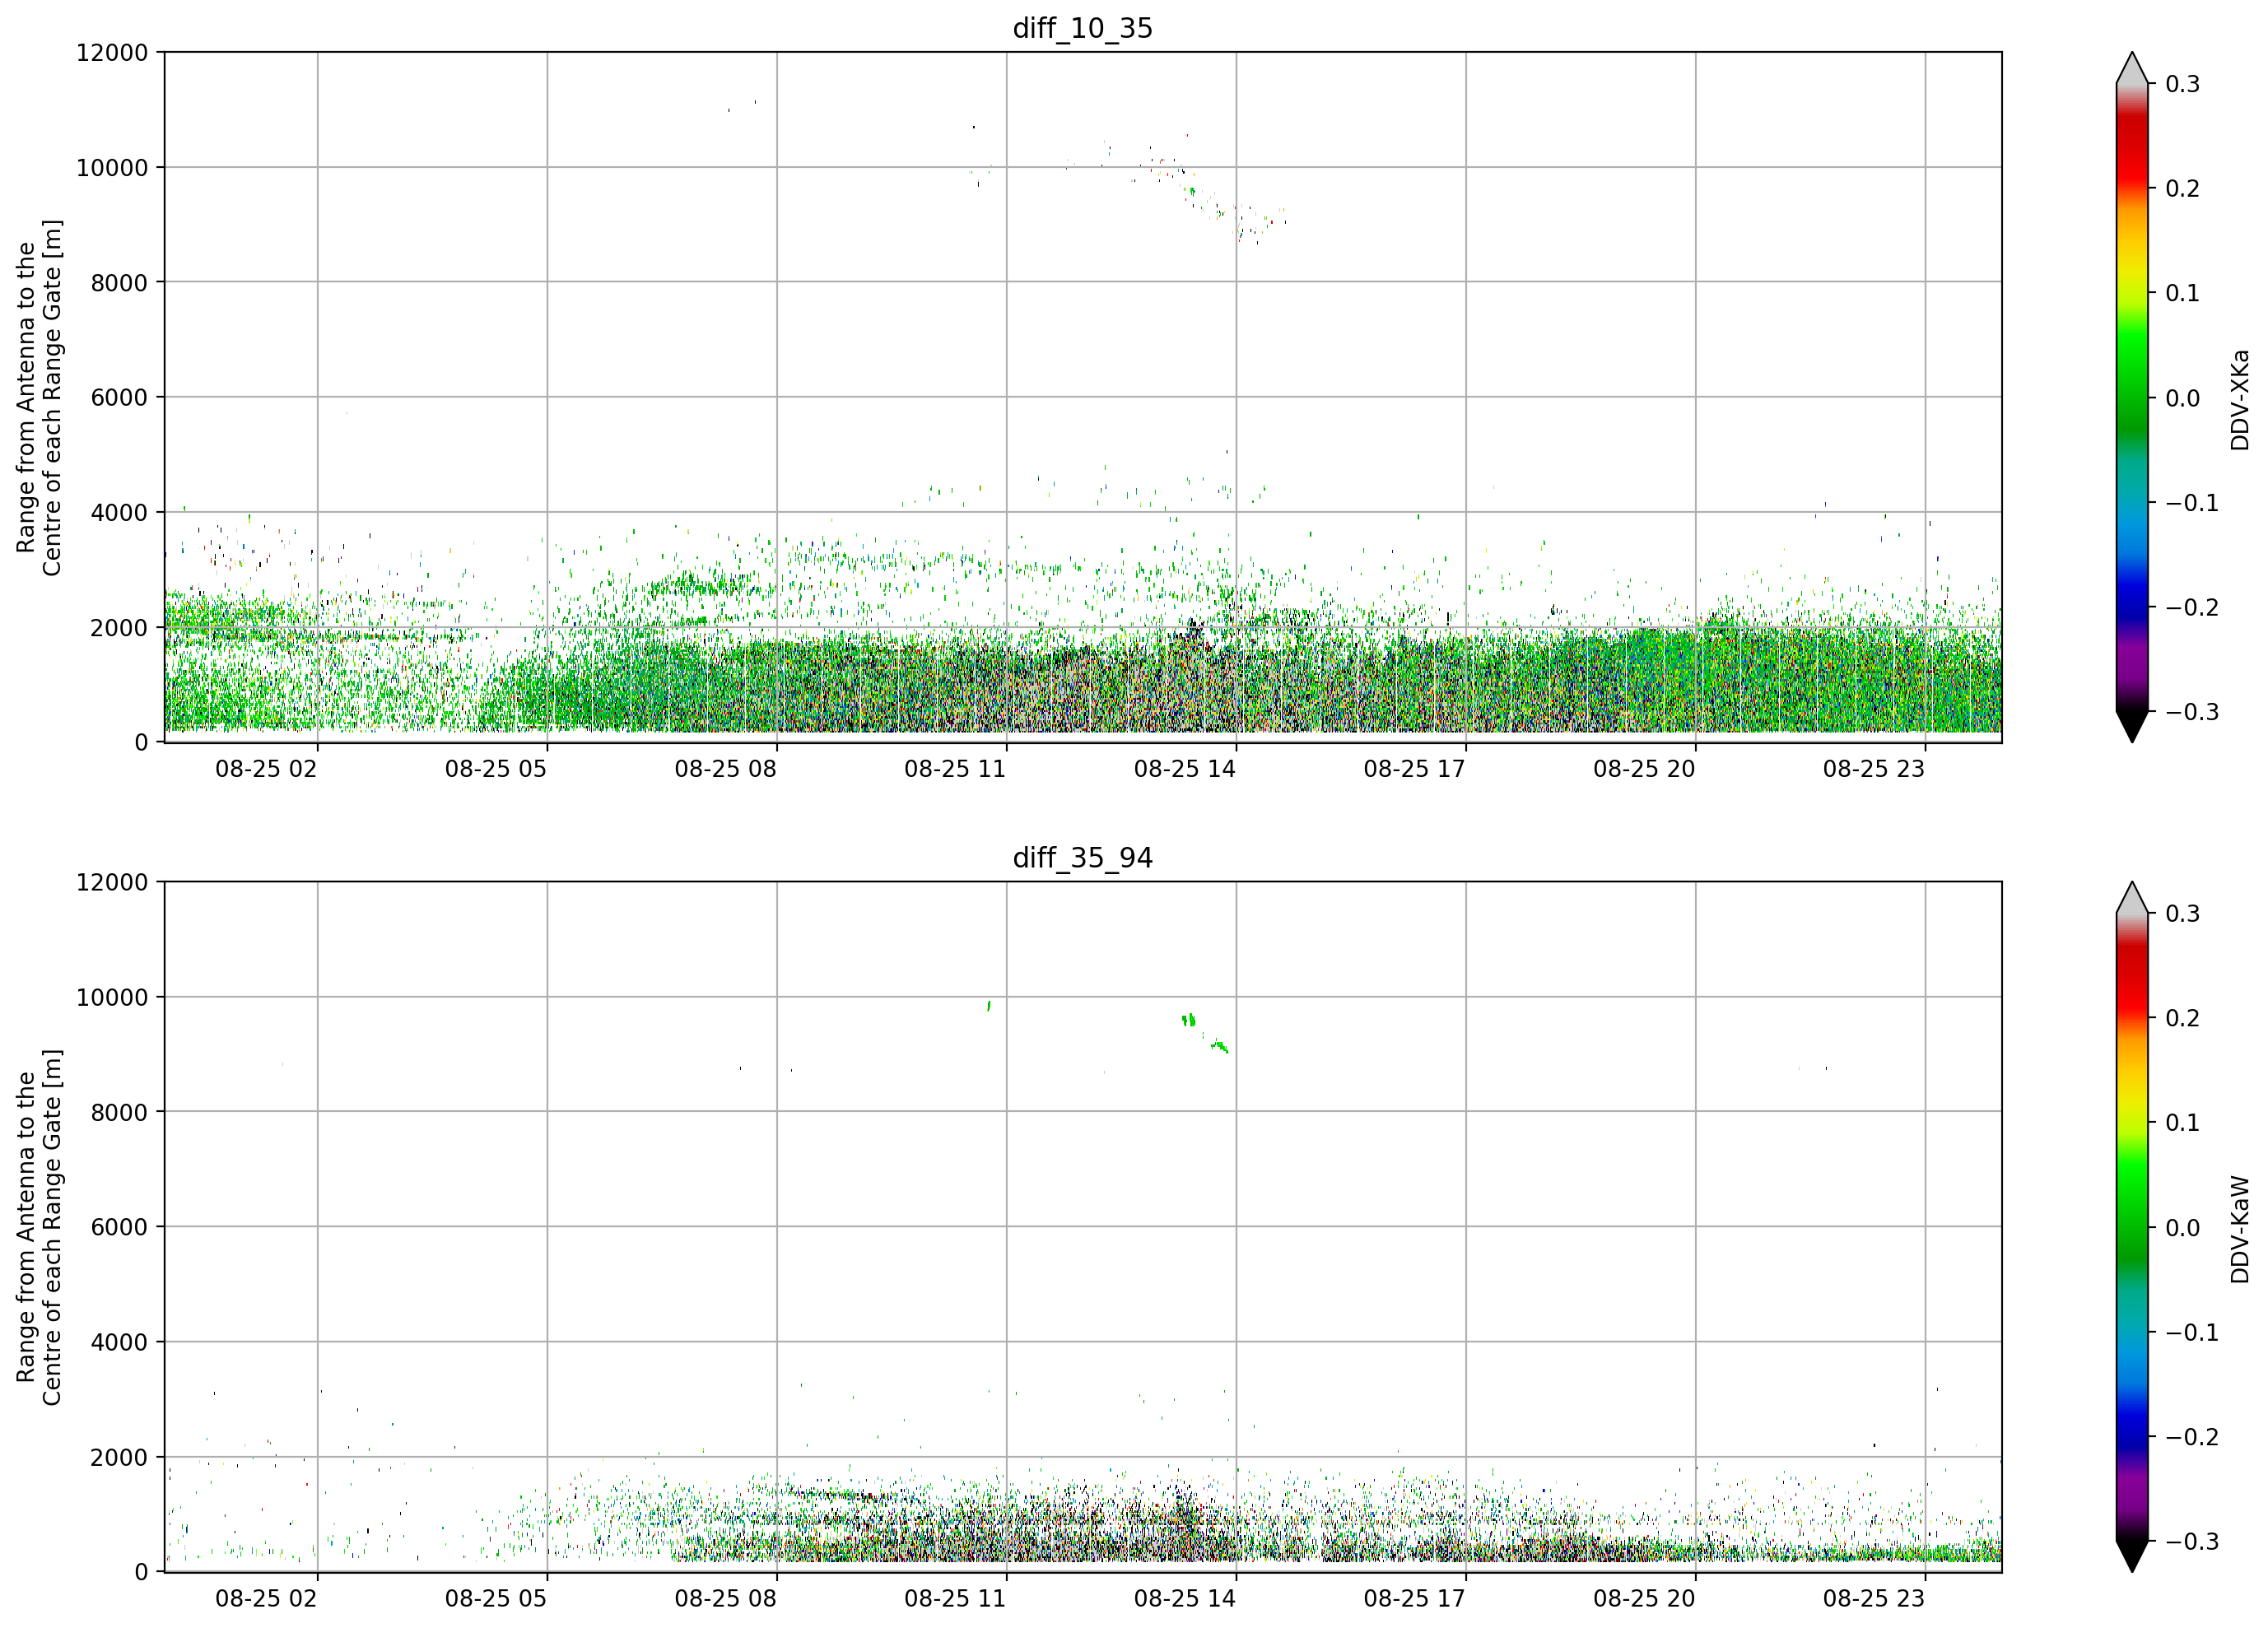Click the 8000 y-tick of diff_10_35 plot
Screen dimensions: 2268x1628
pos(119,283)
